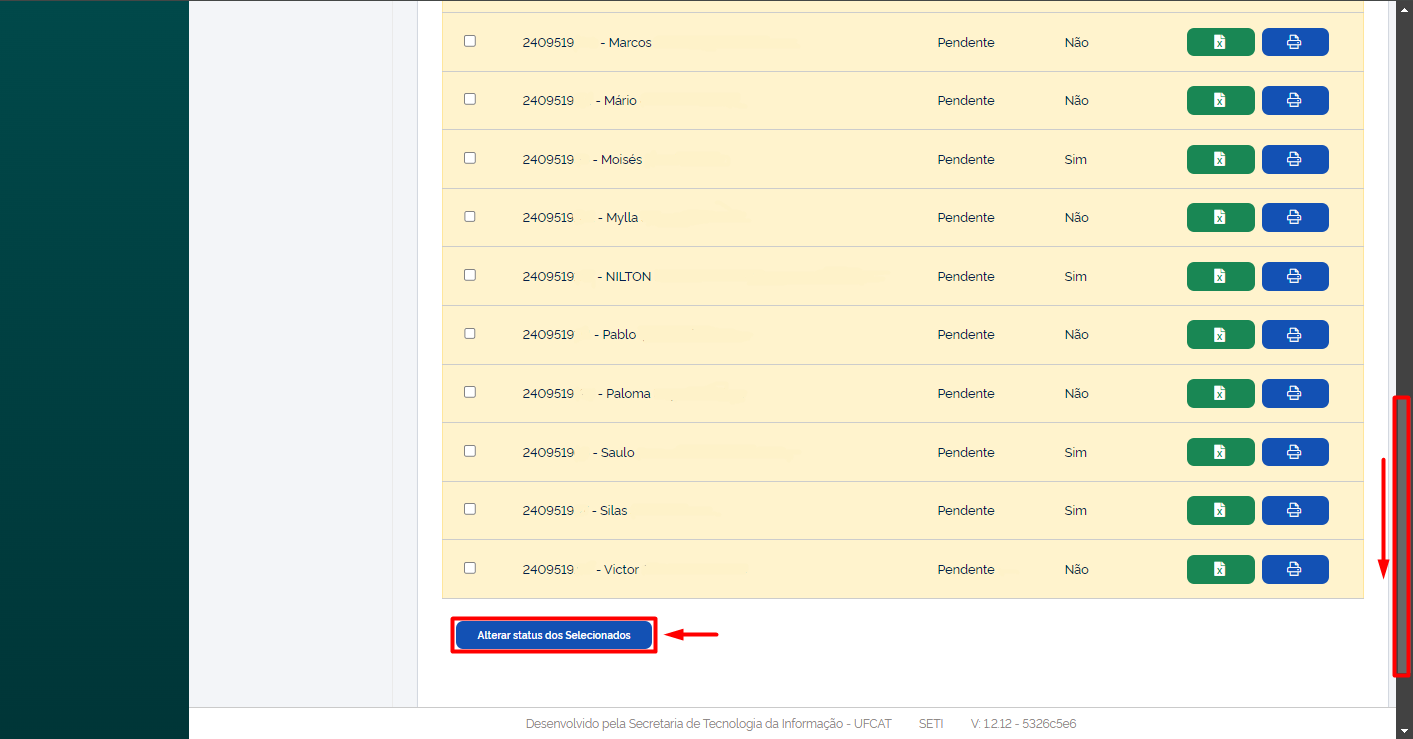Viewport: 1413px width, 739px height.
Task: Export Moisés row to Excel
Action: [1220, 159]
